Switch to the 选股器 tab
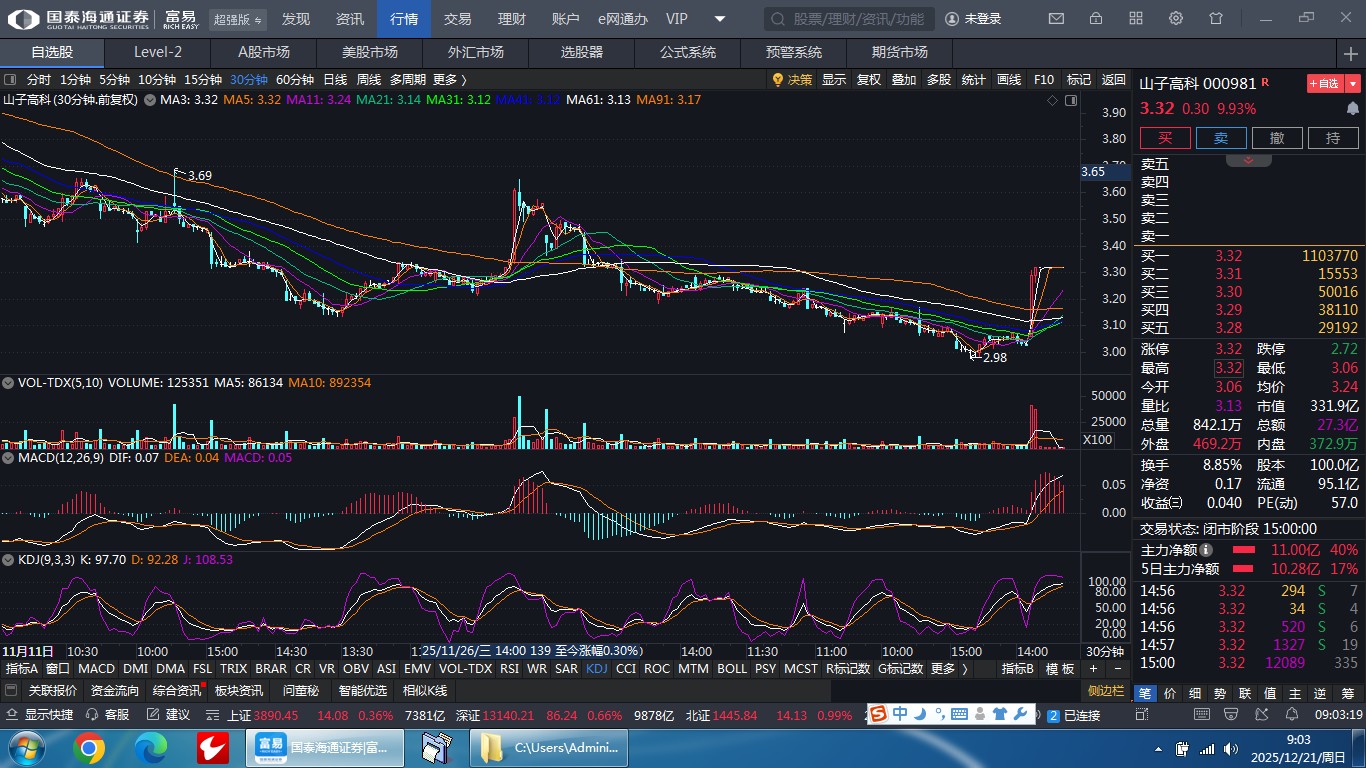 pyautogui.click(x=581, y=52)
